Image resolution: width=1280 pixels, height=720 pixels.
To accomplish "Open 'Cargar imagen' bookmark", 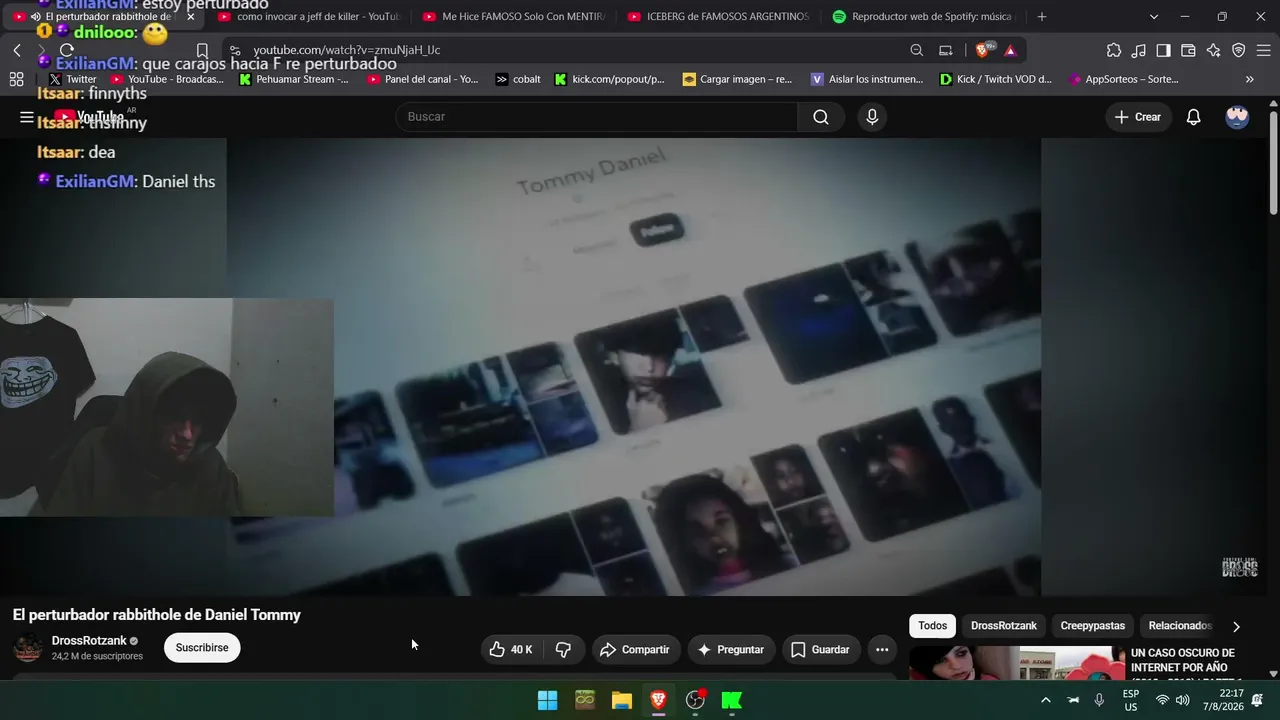I will coord(737,79).
